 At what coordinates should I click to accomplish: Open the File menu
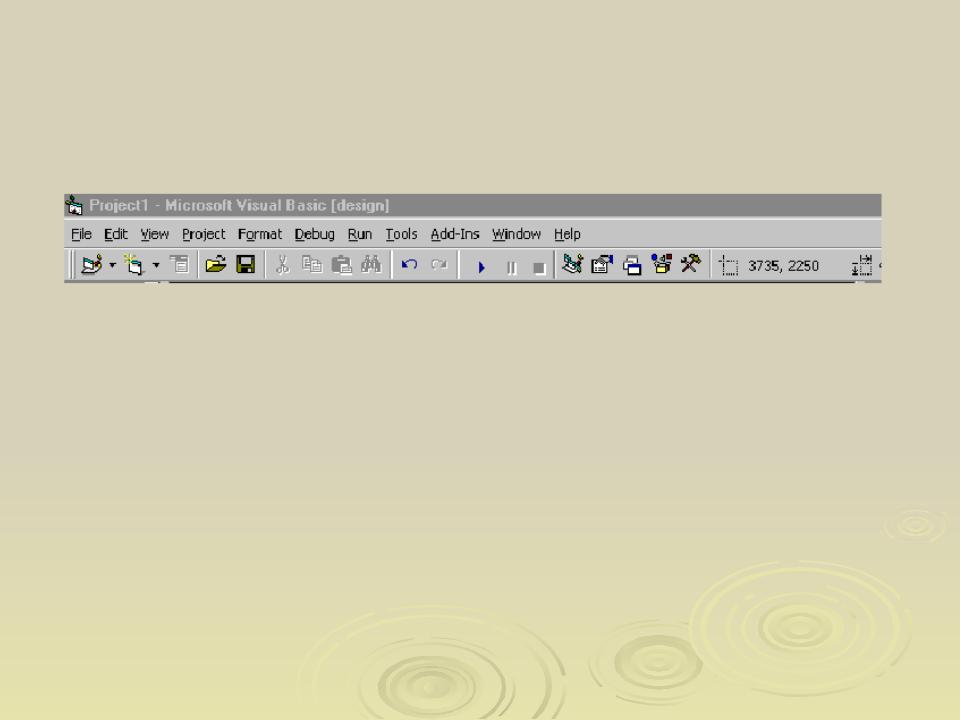(x=81, y=234)
